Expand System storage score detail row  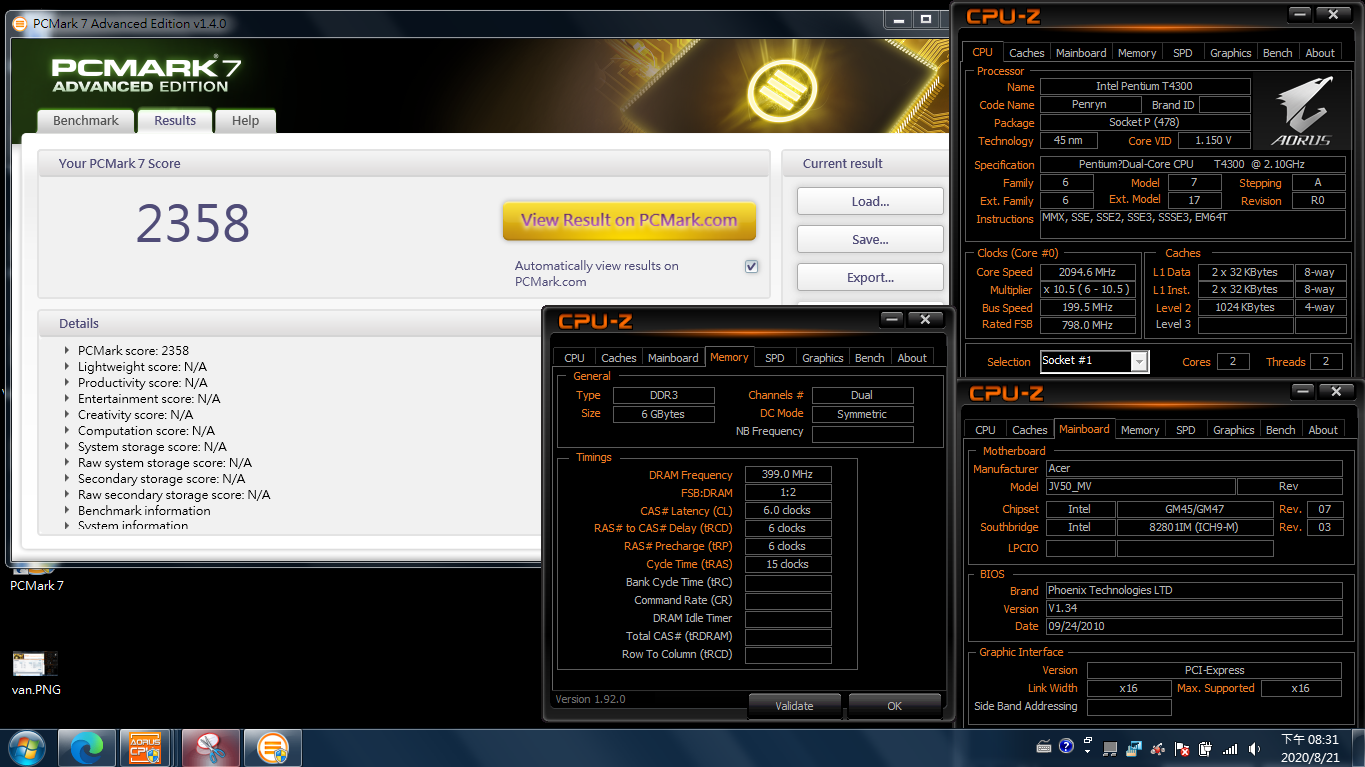click(x=67, y=446)
